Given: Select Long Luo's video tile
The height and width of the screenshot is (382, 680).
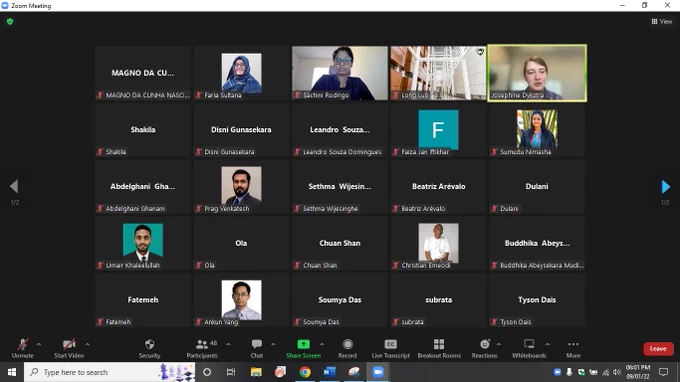Looking at the screenshot, I should point(438,73).
